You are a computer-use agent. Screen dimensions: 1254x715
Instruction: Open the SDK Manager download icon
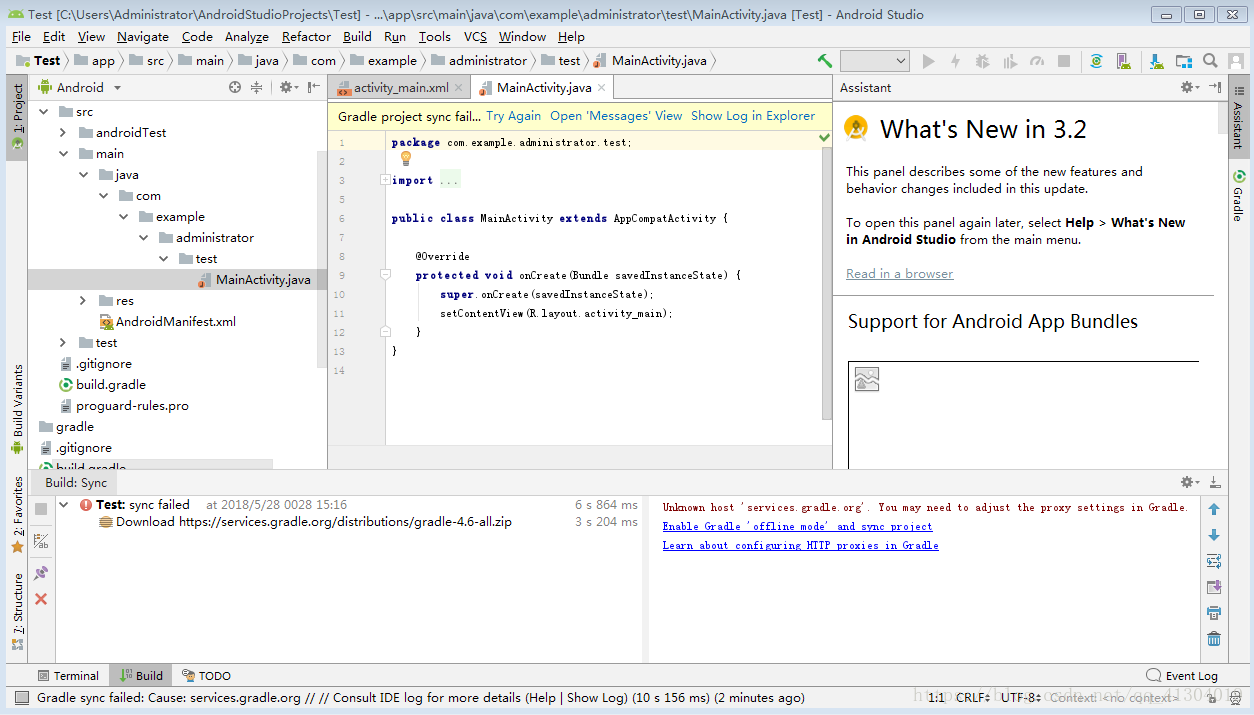click(1157, 61)
